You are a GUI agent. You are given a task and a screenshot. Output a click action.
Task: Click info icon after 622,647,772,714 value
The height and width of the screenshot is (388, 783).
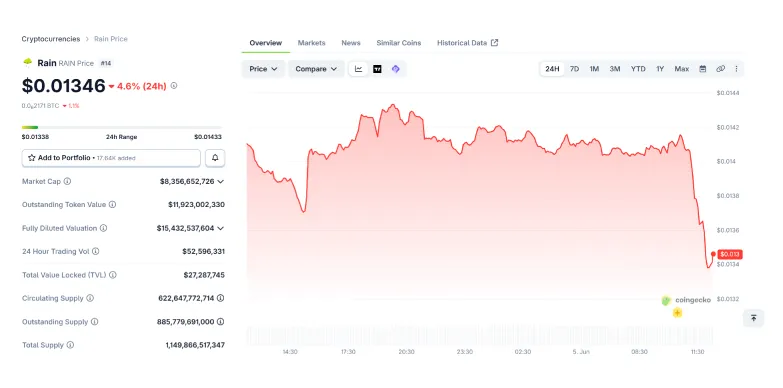click(x=220, y=298)
